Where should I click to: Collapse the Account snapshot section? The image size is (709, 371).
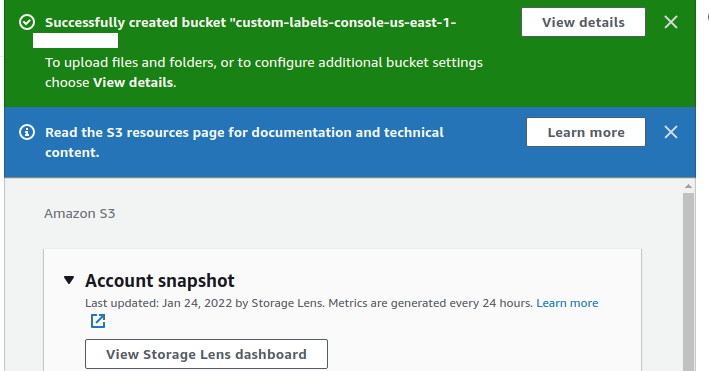[x=69, y=281]
